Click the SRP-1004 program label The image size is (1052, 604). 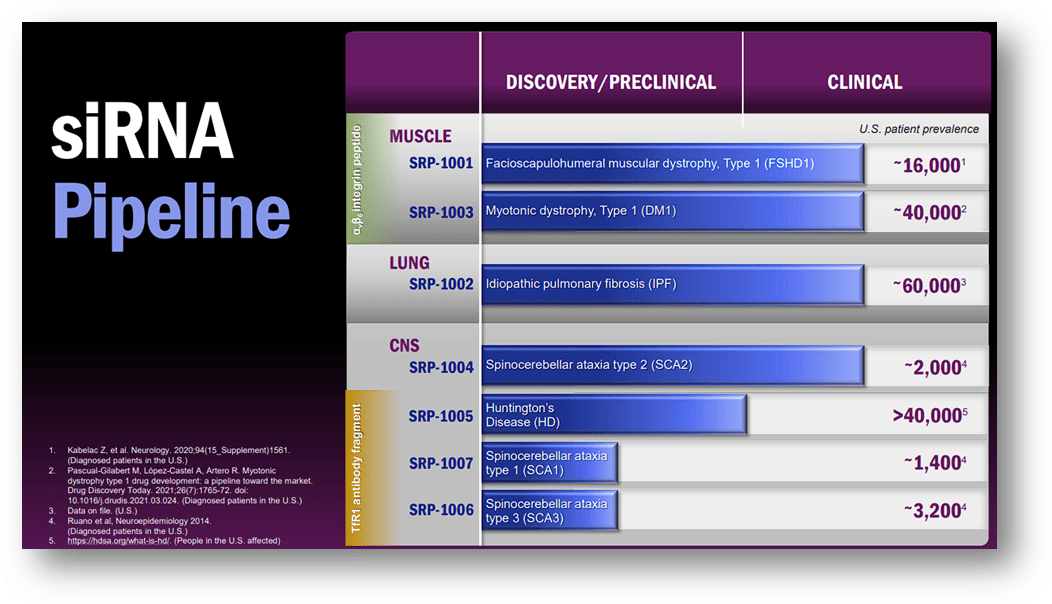tap(440, 366)
